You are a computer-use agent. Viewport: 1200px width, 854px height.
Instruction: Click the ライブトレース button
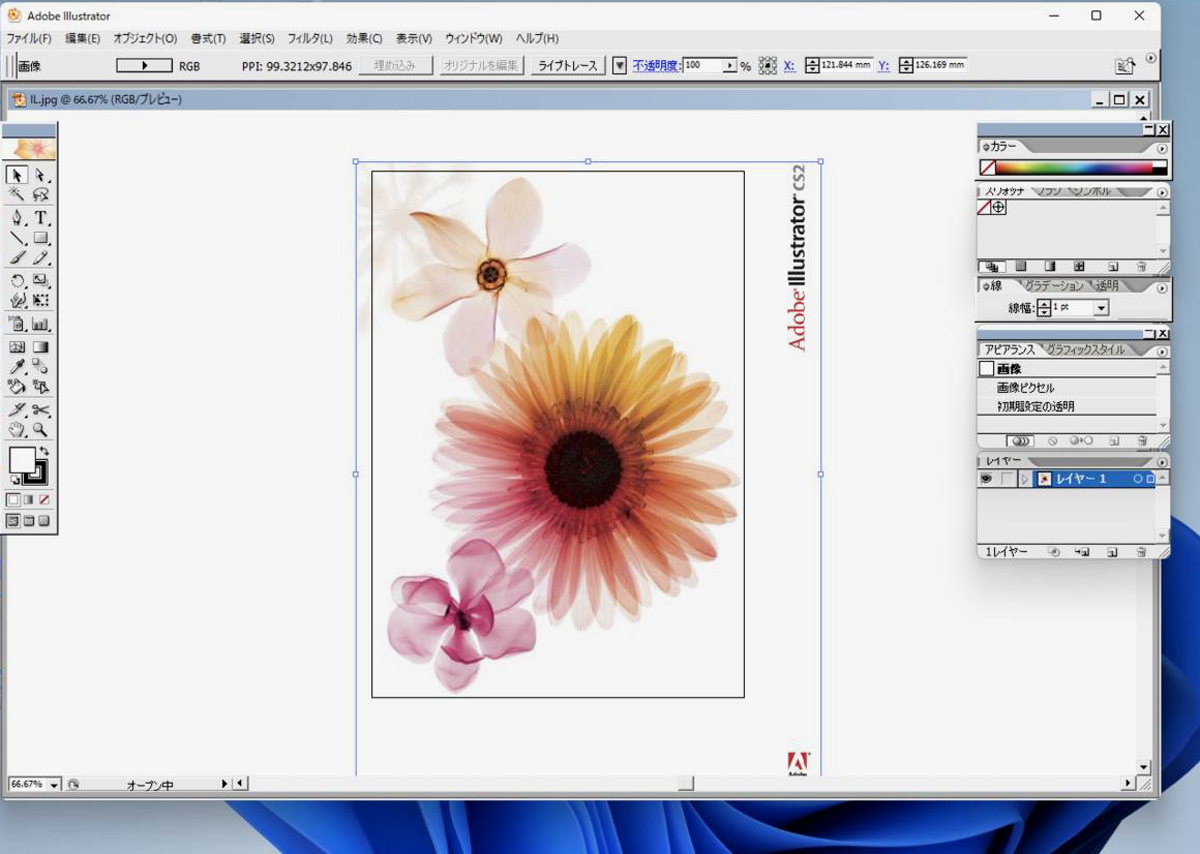[x=568, y=66]
